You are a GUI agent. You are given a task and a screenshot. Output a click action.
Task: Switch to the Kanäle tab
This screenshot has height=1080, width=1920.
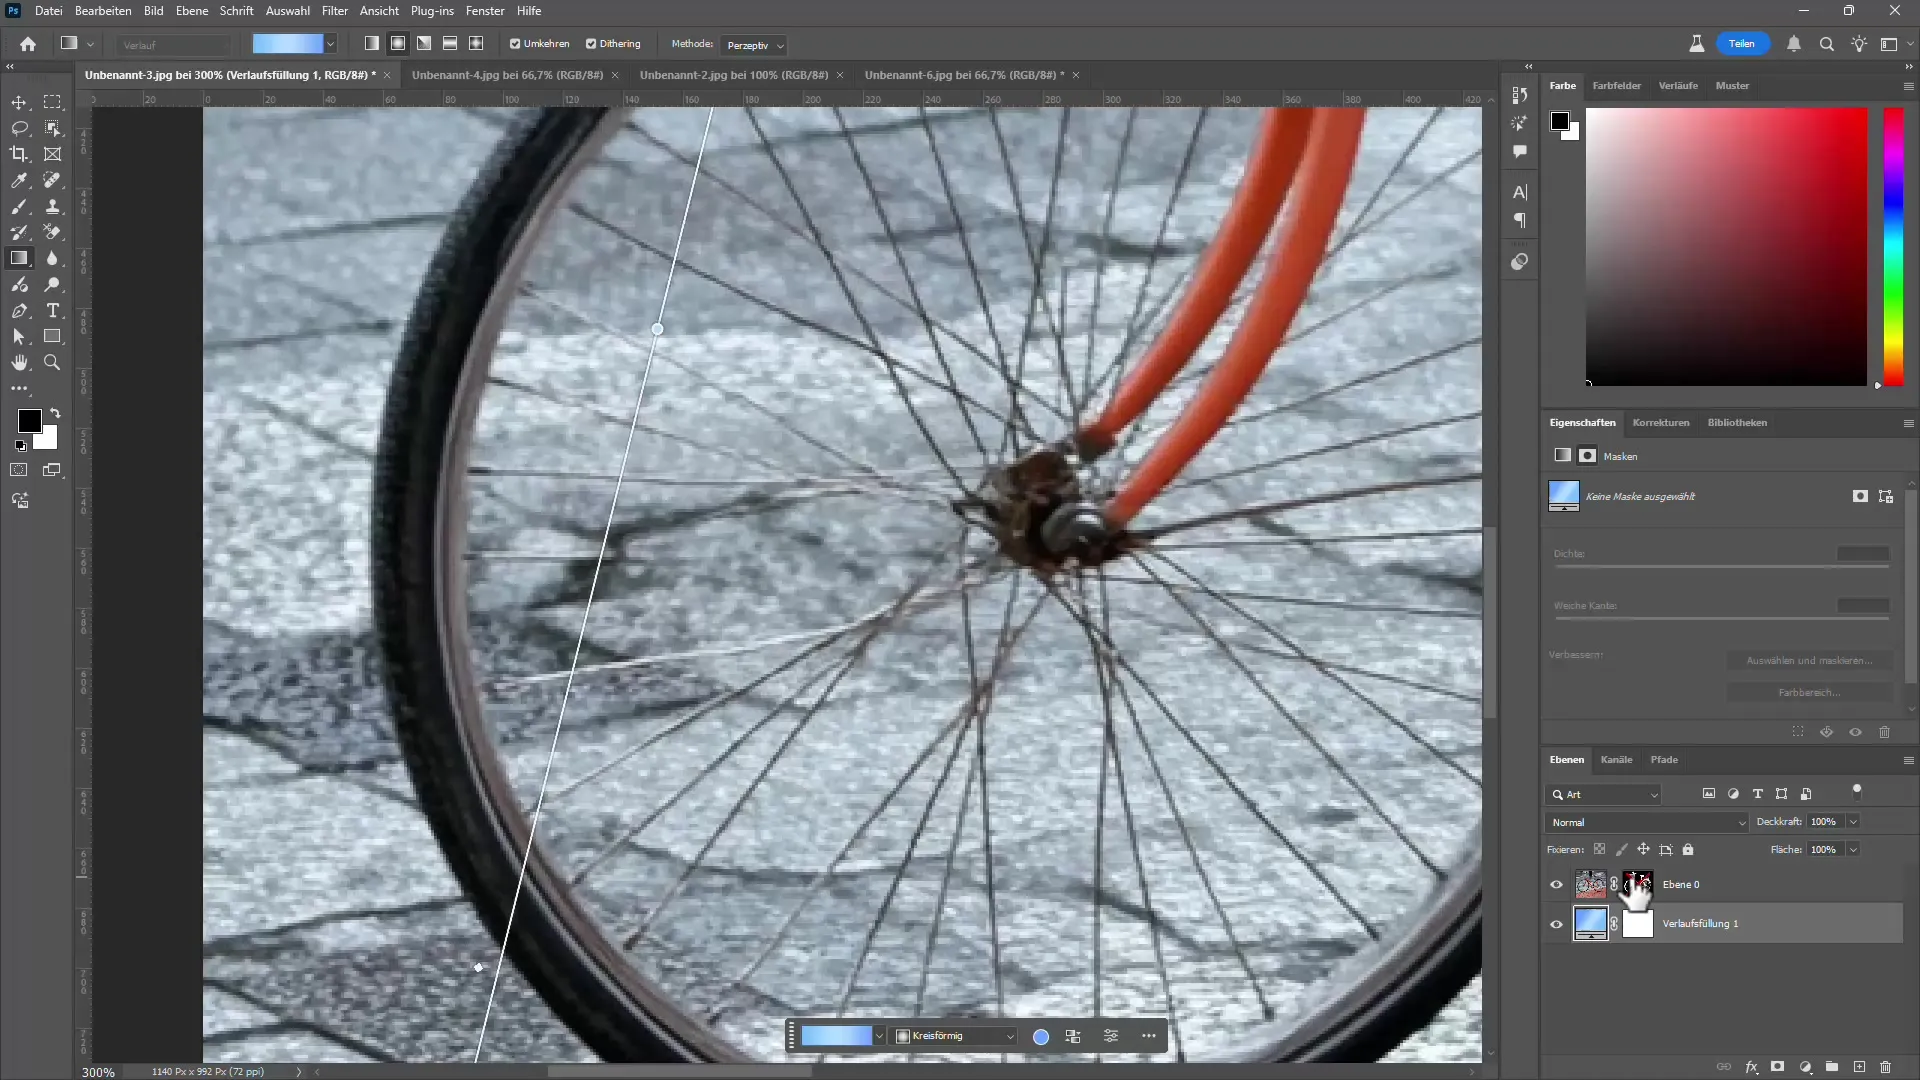[1616, 760]
